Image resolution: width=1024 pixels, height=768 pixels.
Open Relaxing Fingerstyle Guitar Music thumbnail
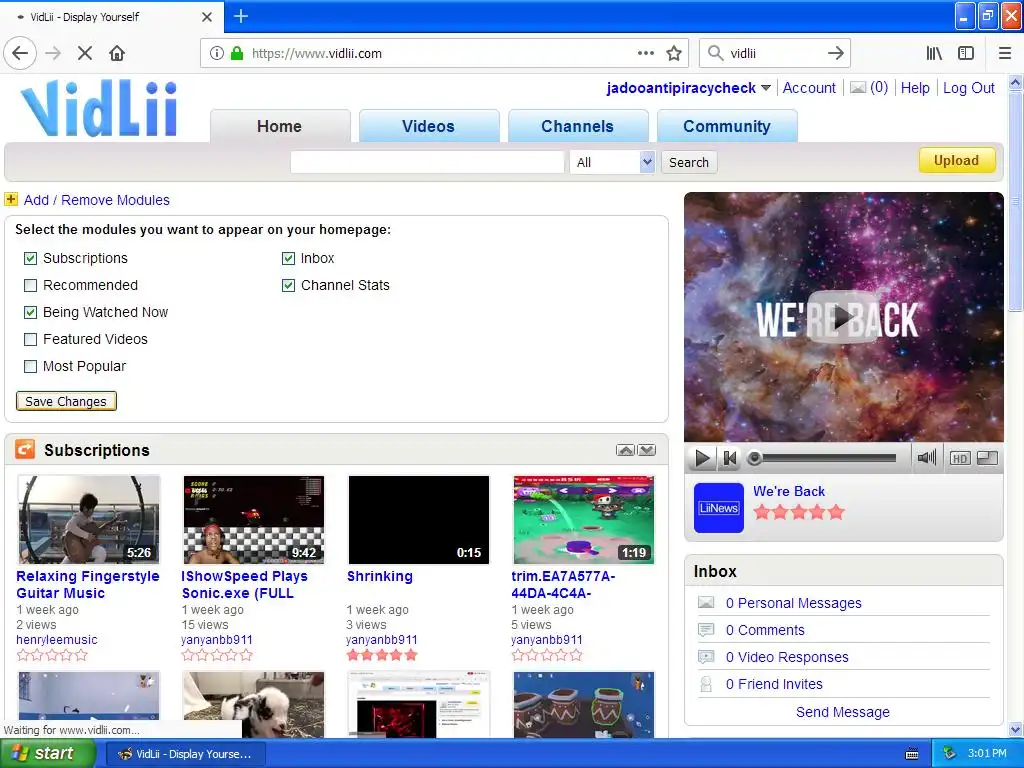89,520
